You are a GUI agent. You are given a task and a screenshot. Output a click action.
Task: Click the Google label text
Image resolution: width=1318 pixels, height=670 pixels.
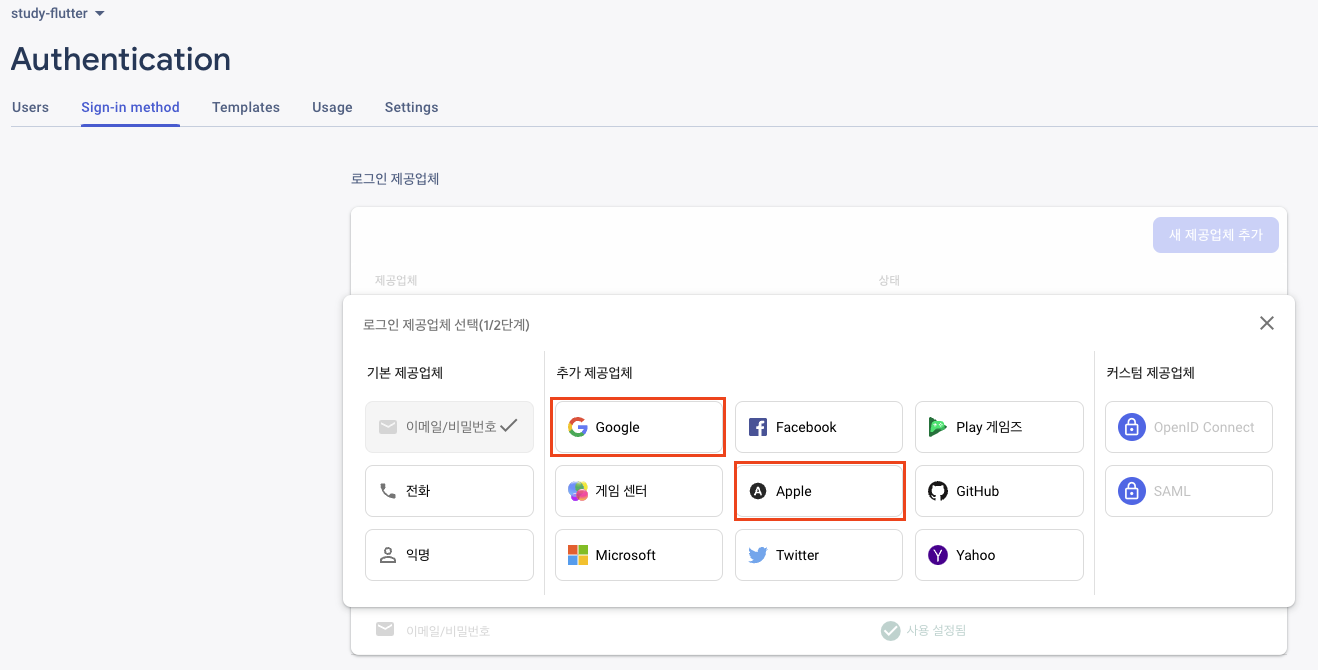click(x=617, y=427)
